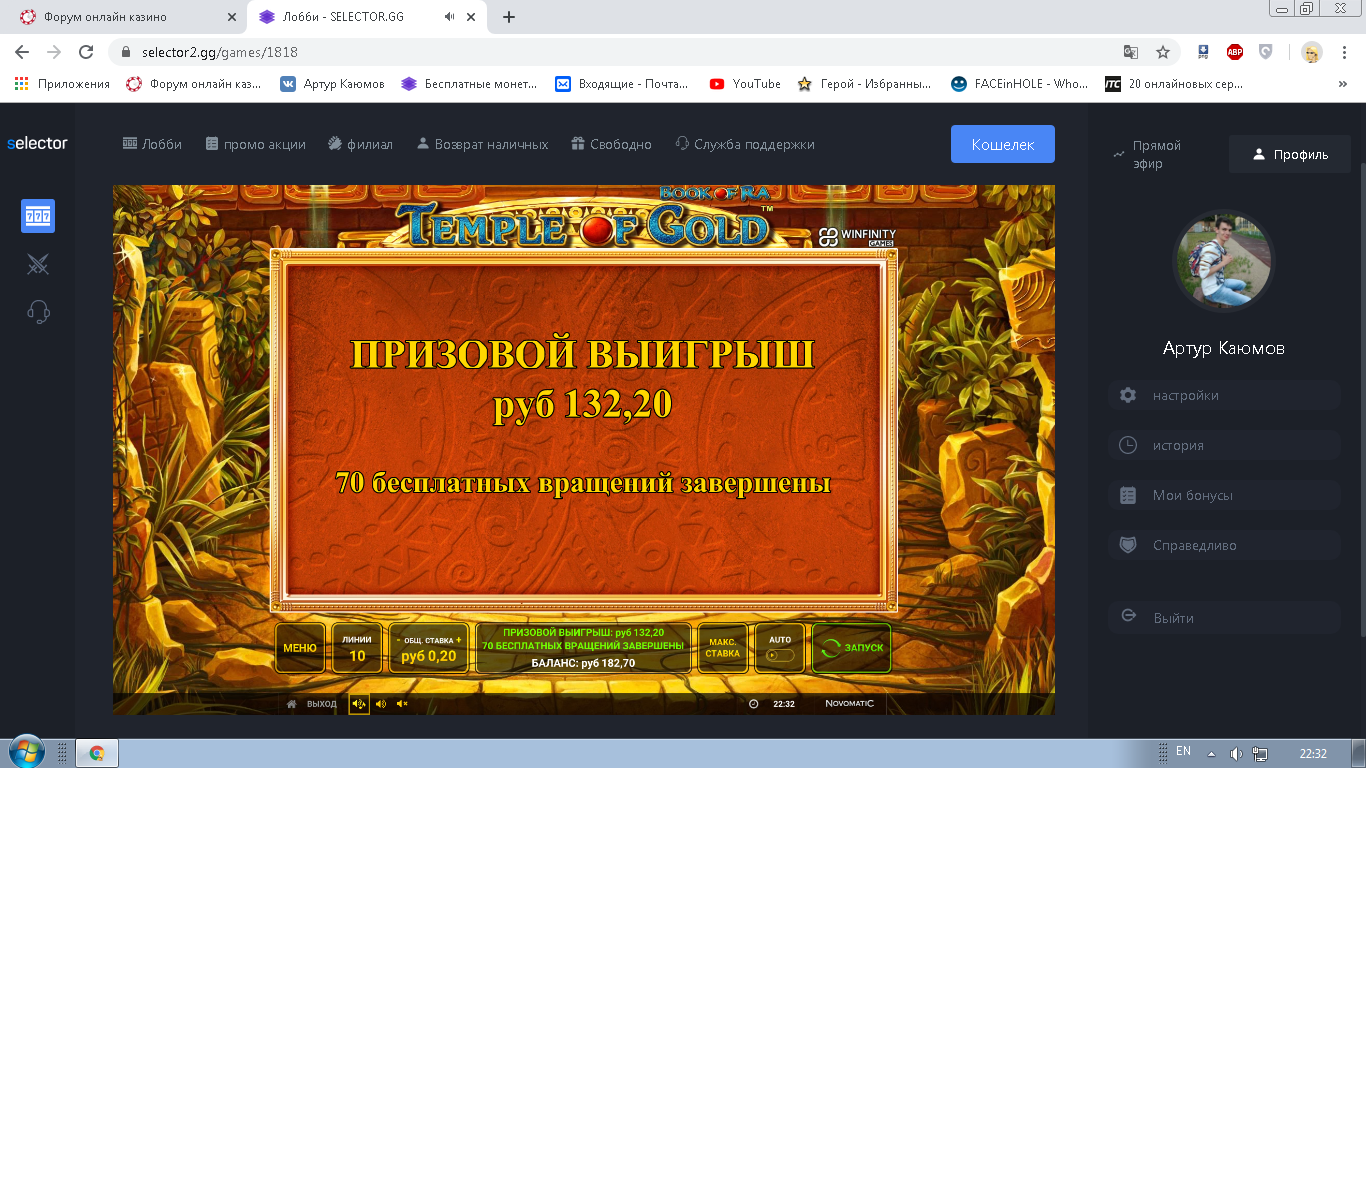Click the user profile photo
1366x1192 pixels.
tap(1224, 261)
